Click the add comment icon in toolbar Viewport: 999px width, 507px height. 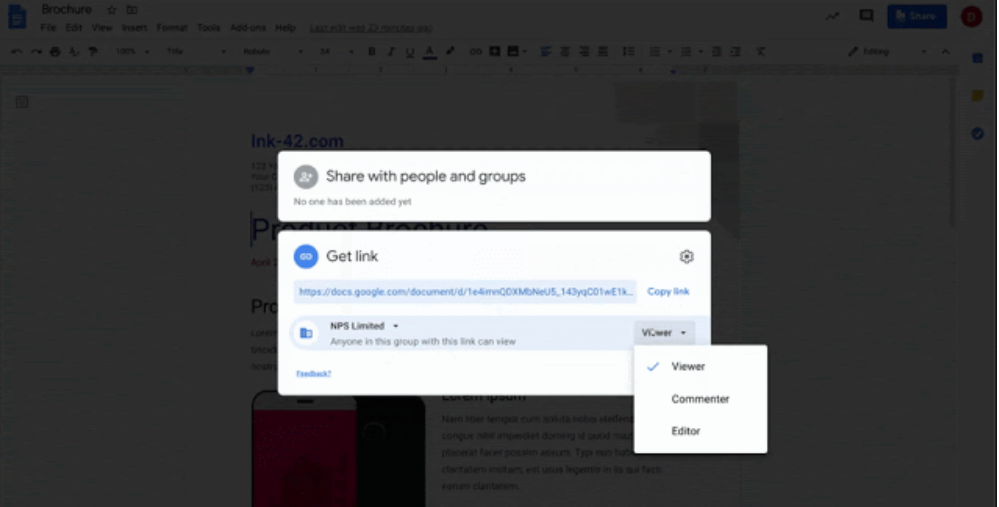[x=494, y=52]
